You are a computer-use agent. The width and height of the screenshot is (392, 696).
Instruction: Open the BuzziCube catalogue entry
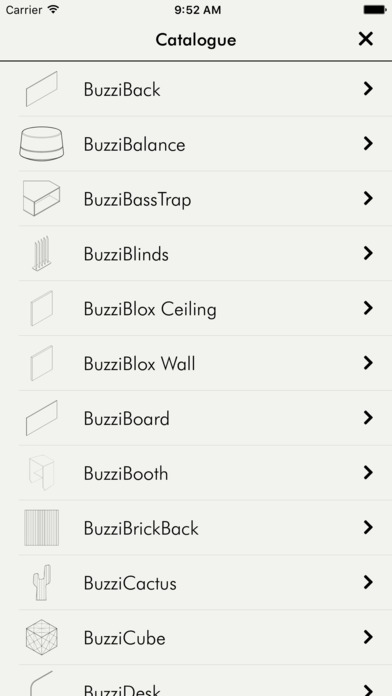[196, 637]
